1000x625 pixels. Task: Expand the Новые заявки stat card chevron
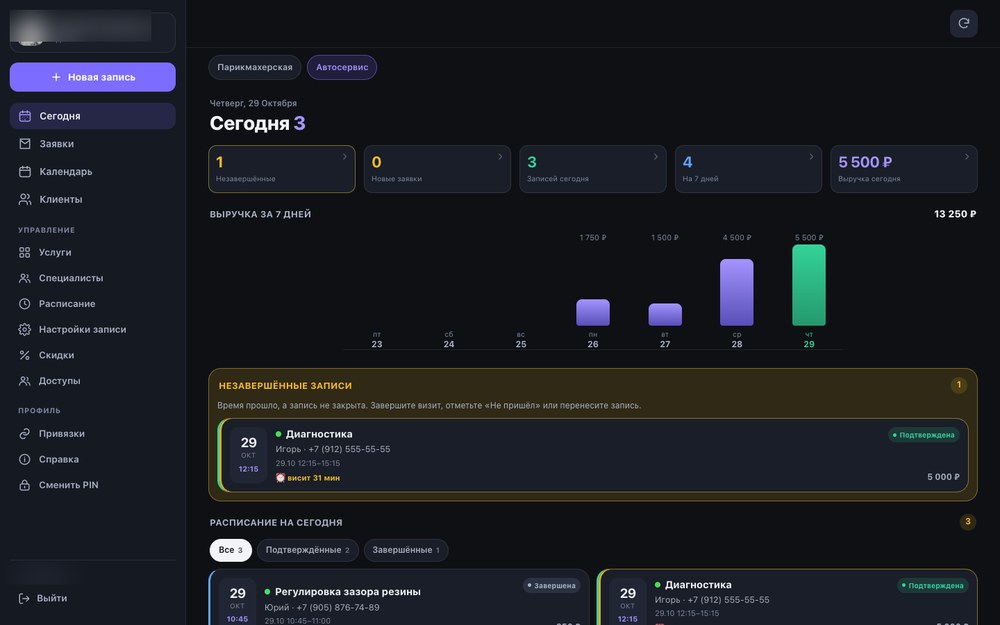coord(500,157)
